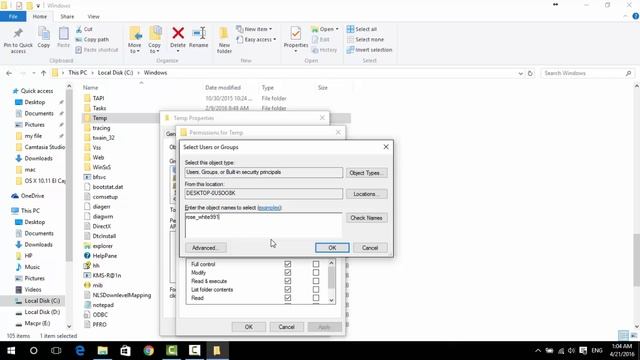Image resolution: width=640 pixels, height=360 pixels.
Task: Switch to the Share ribbon tab
Action: [x=67, y=16]
